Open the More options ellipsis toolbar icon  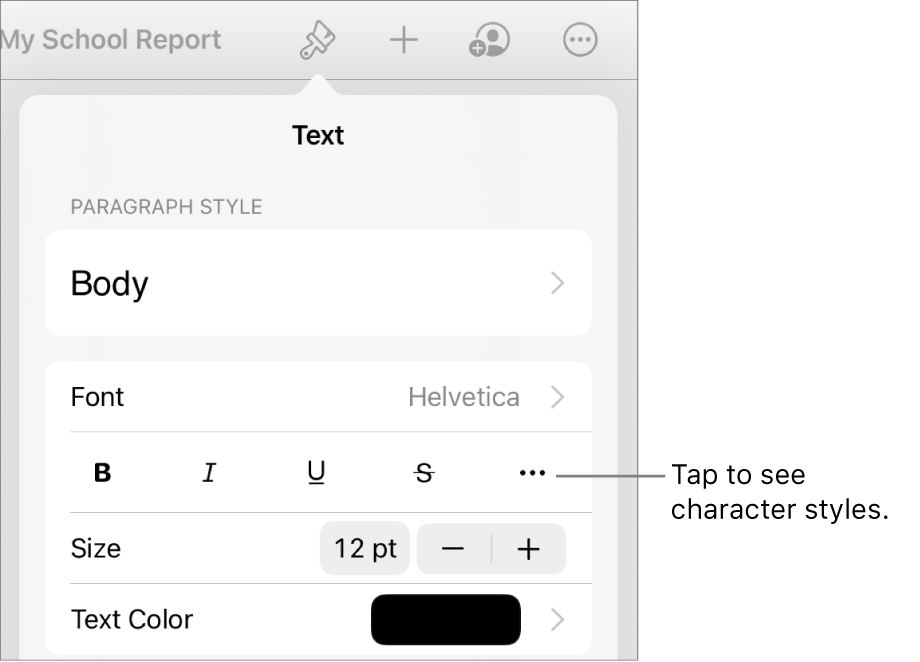tap(578, 40)
